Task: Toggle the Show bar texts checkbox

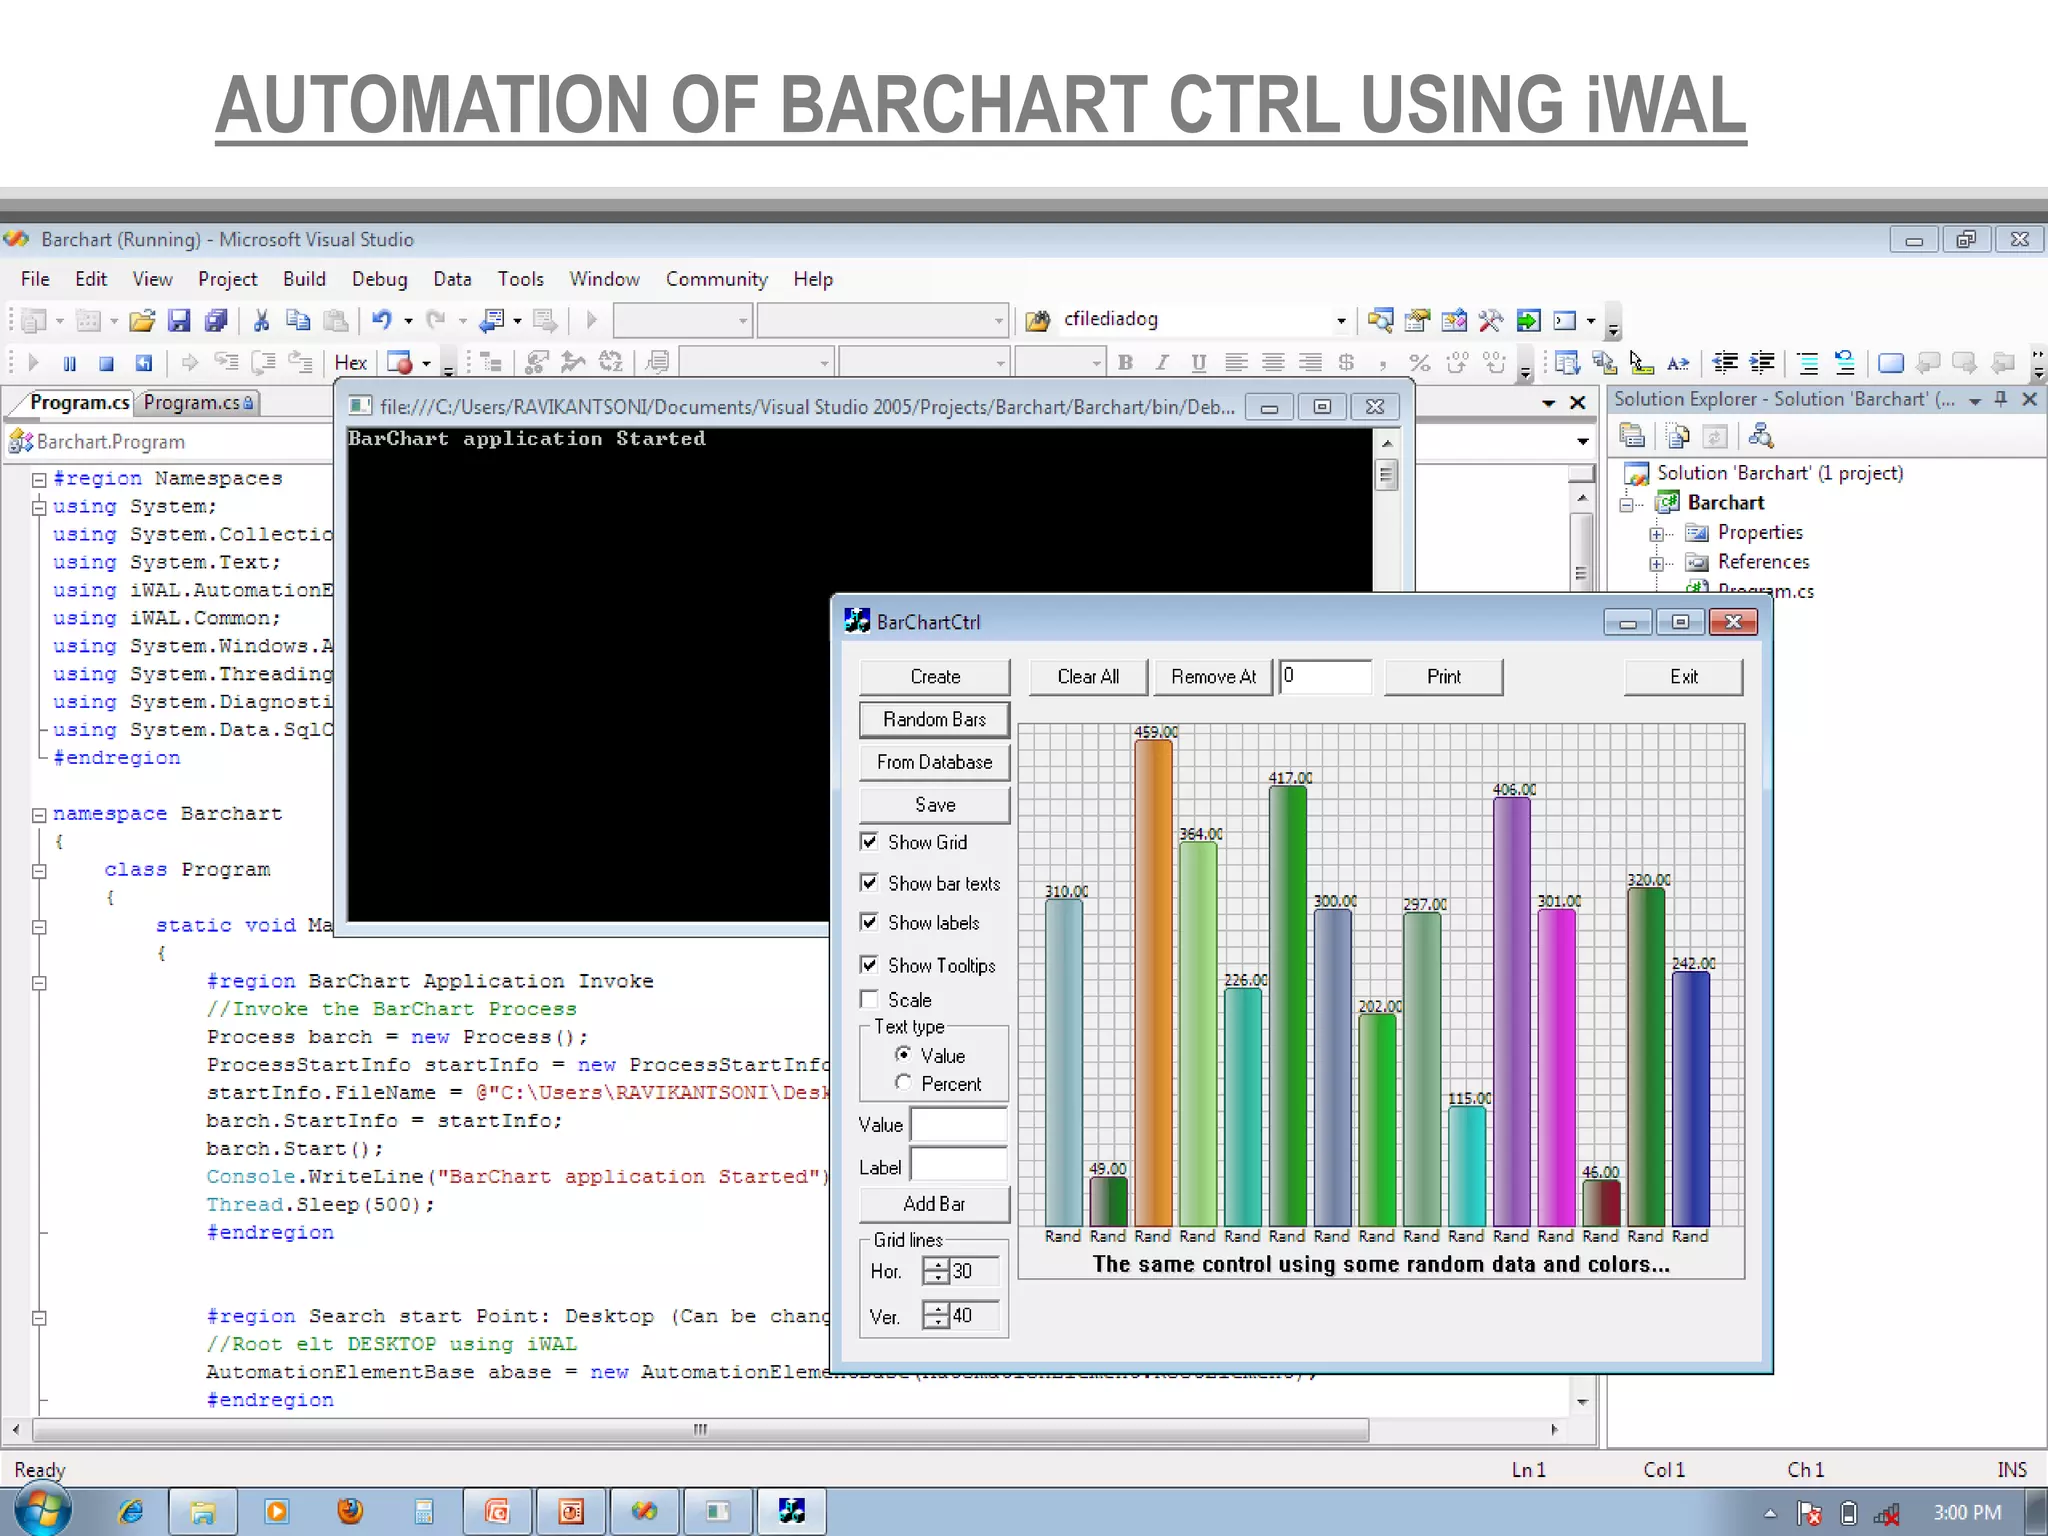Action: (x=869, y=882)
